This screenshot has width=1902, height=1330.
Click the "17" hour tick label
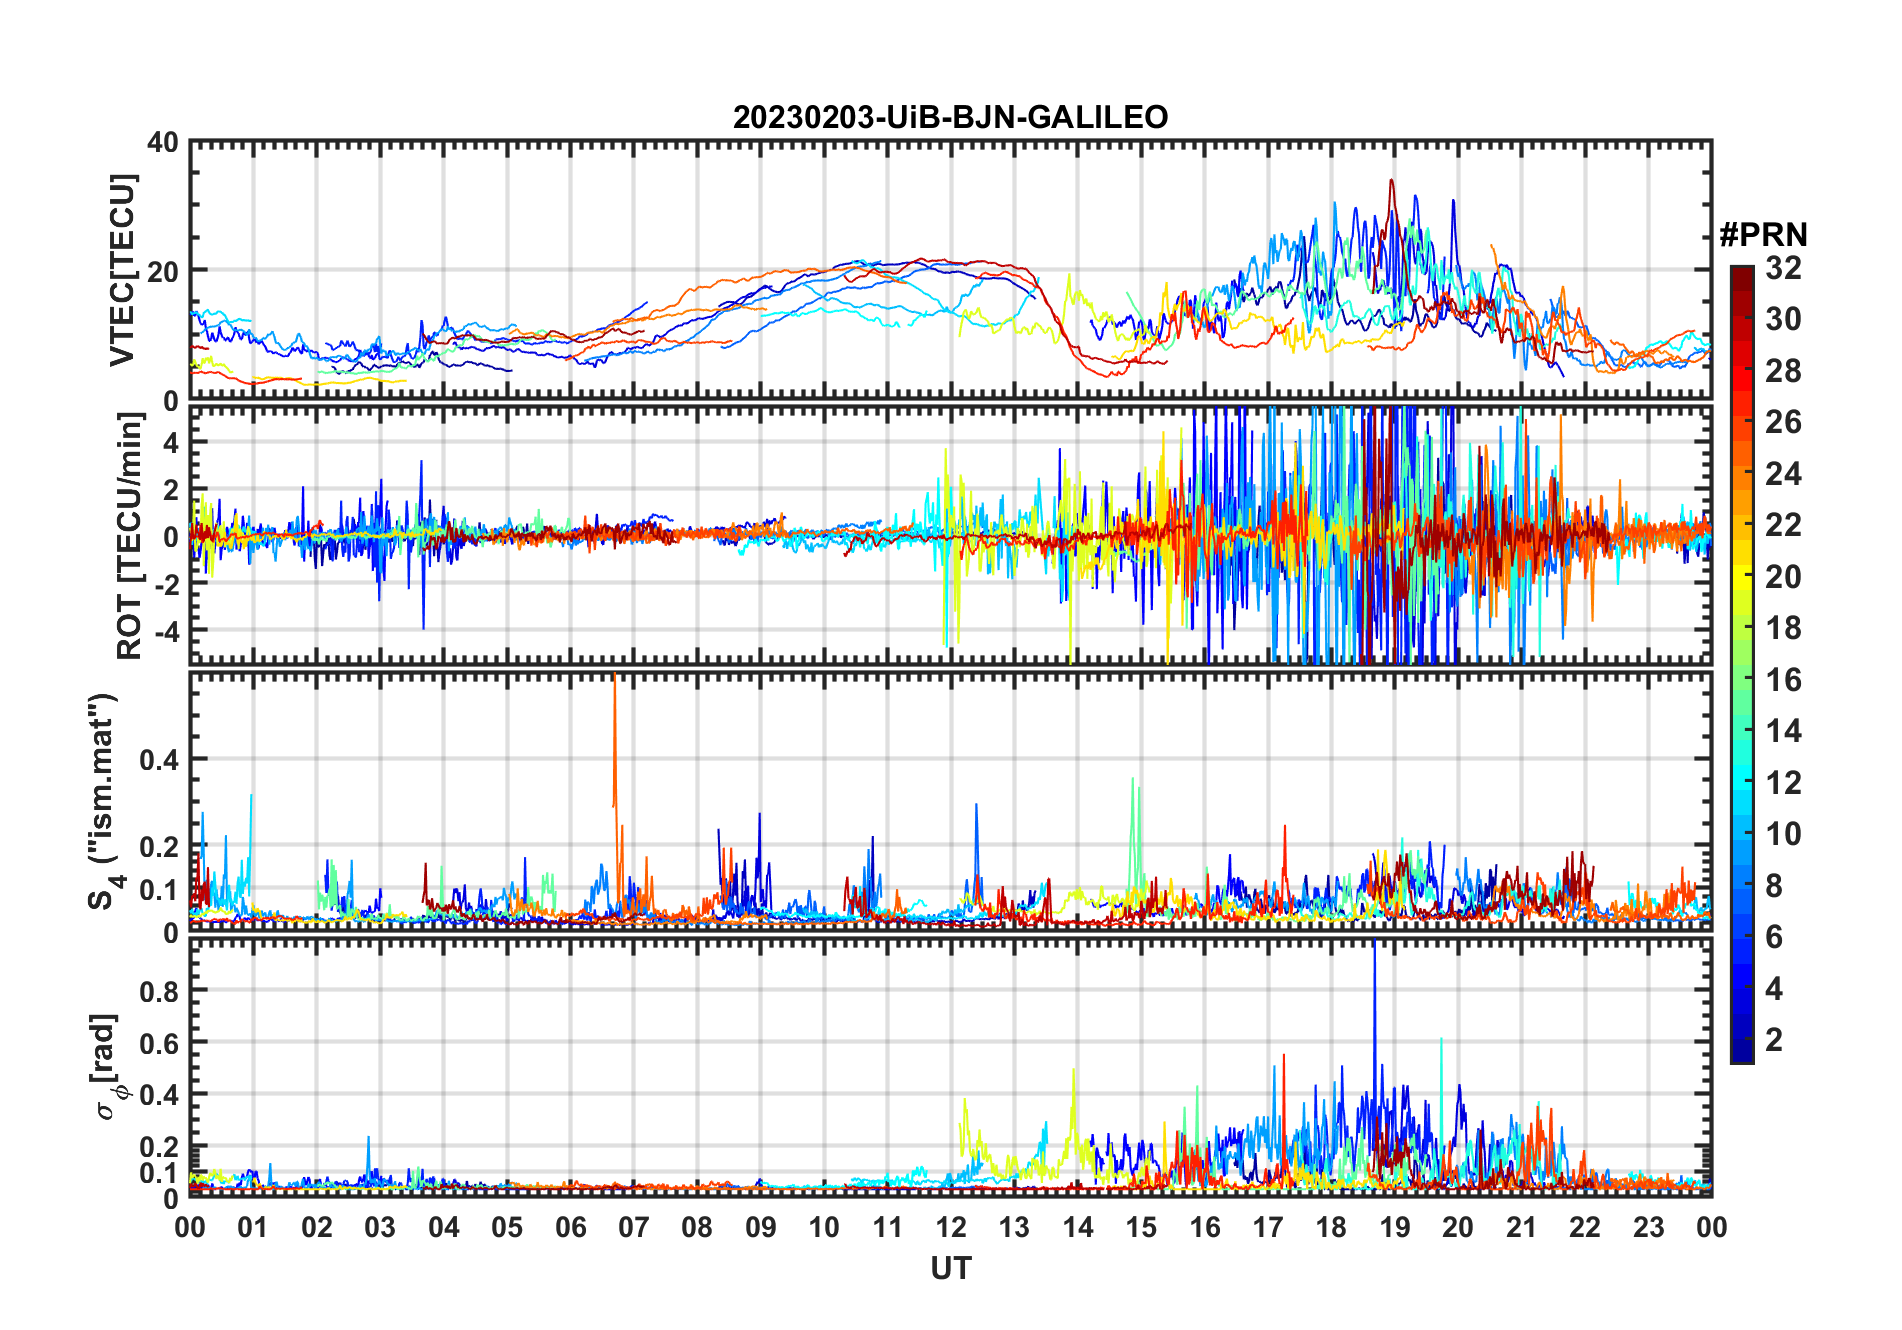(x=1268, y=1227)
